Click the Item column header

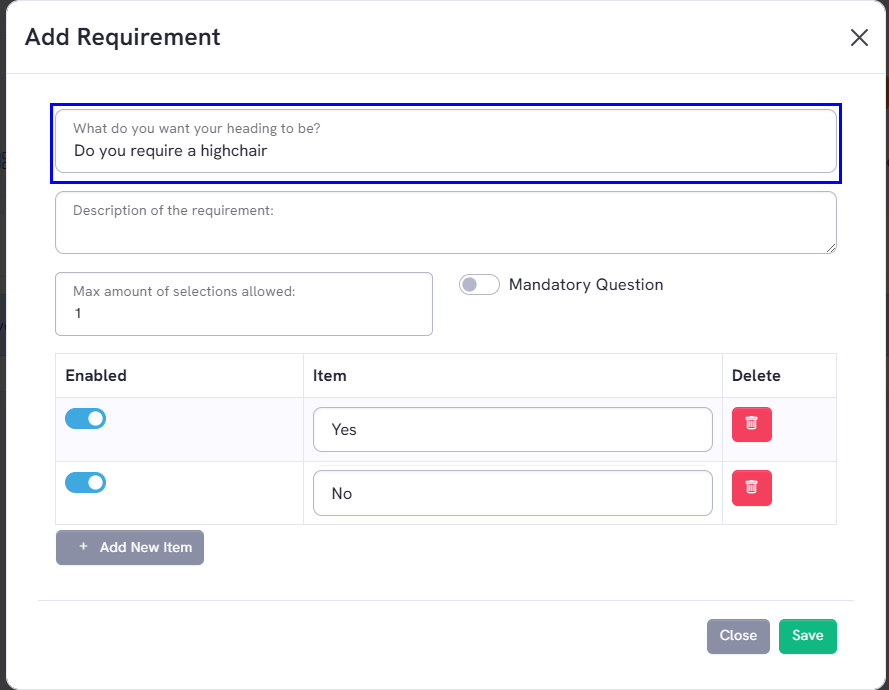click(x=329, y=375)
